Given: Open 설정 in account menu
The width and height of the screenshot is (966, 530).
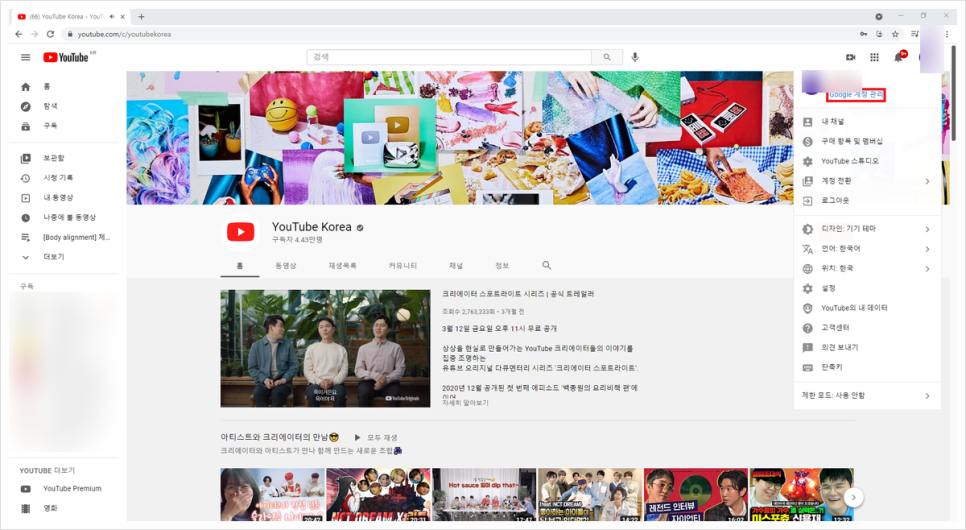Looking at the screenshot, I should coord(867,288).
